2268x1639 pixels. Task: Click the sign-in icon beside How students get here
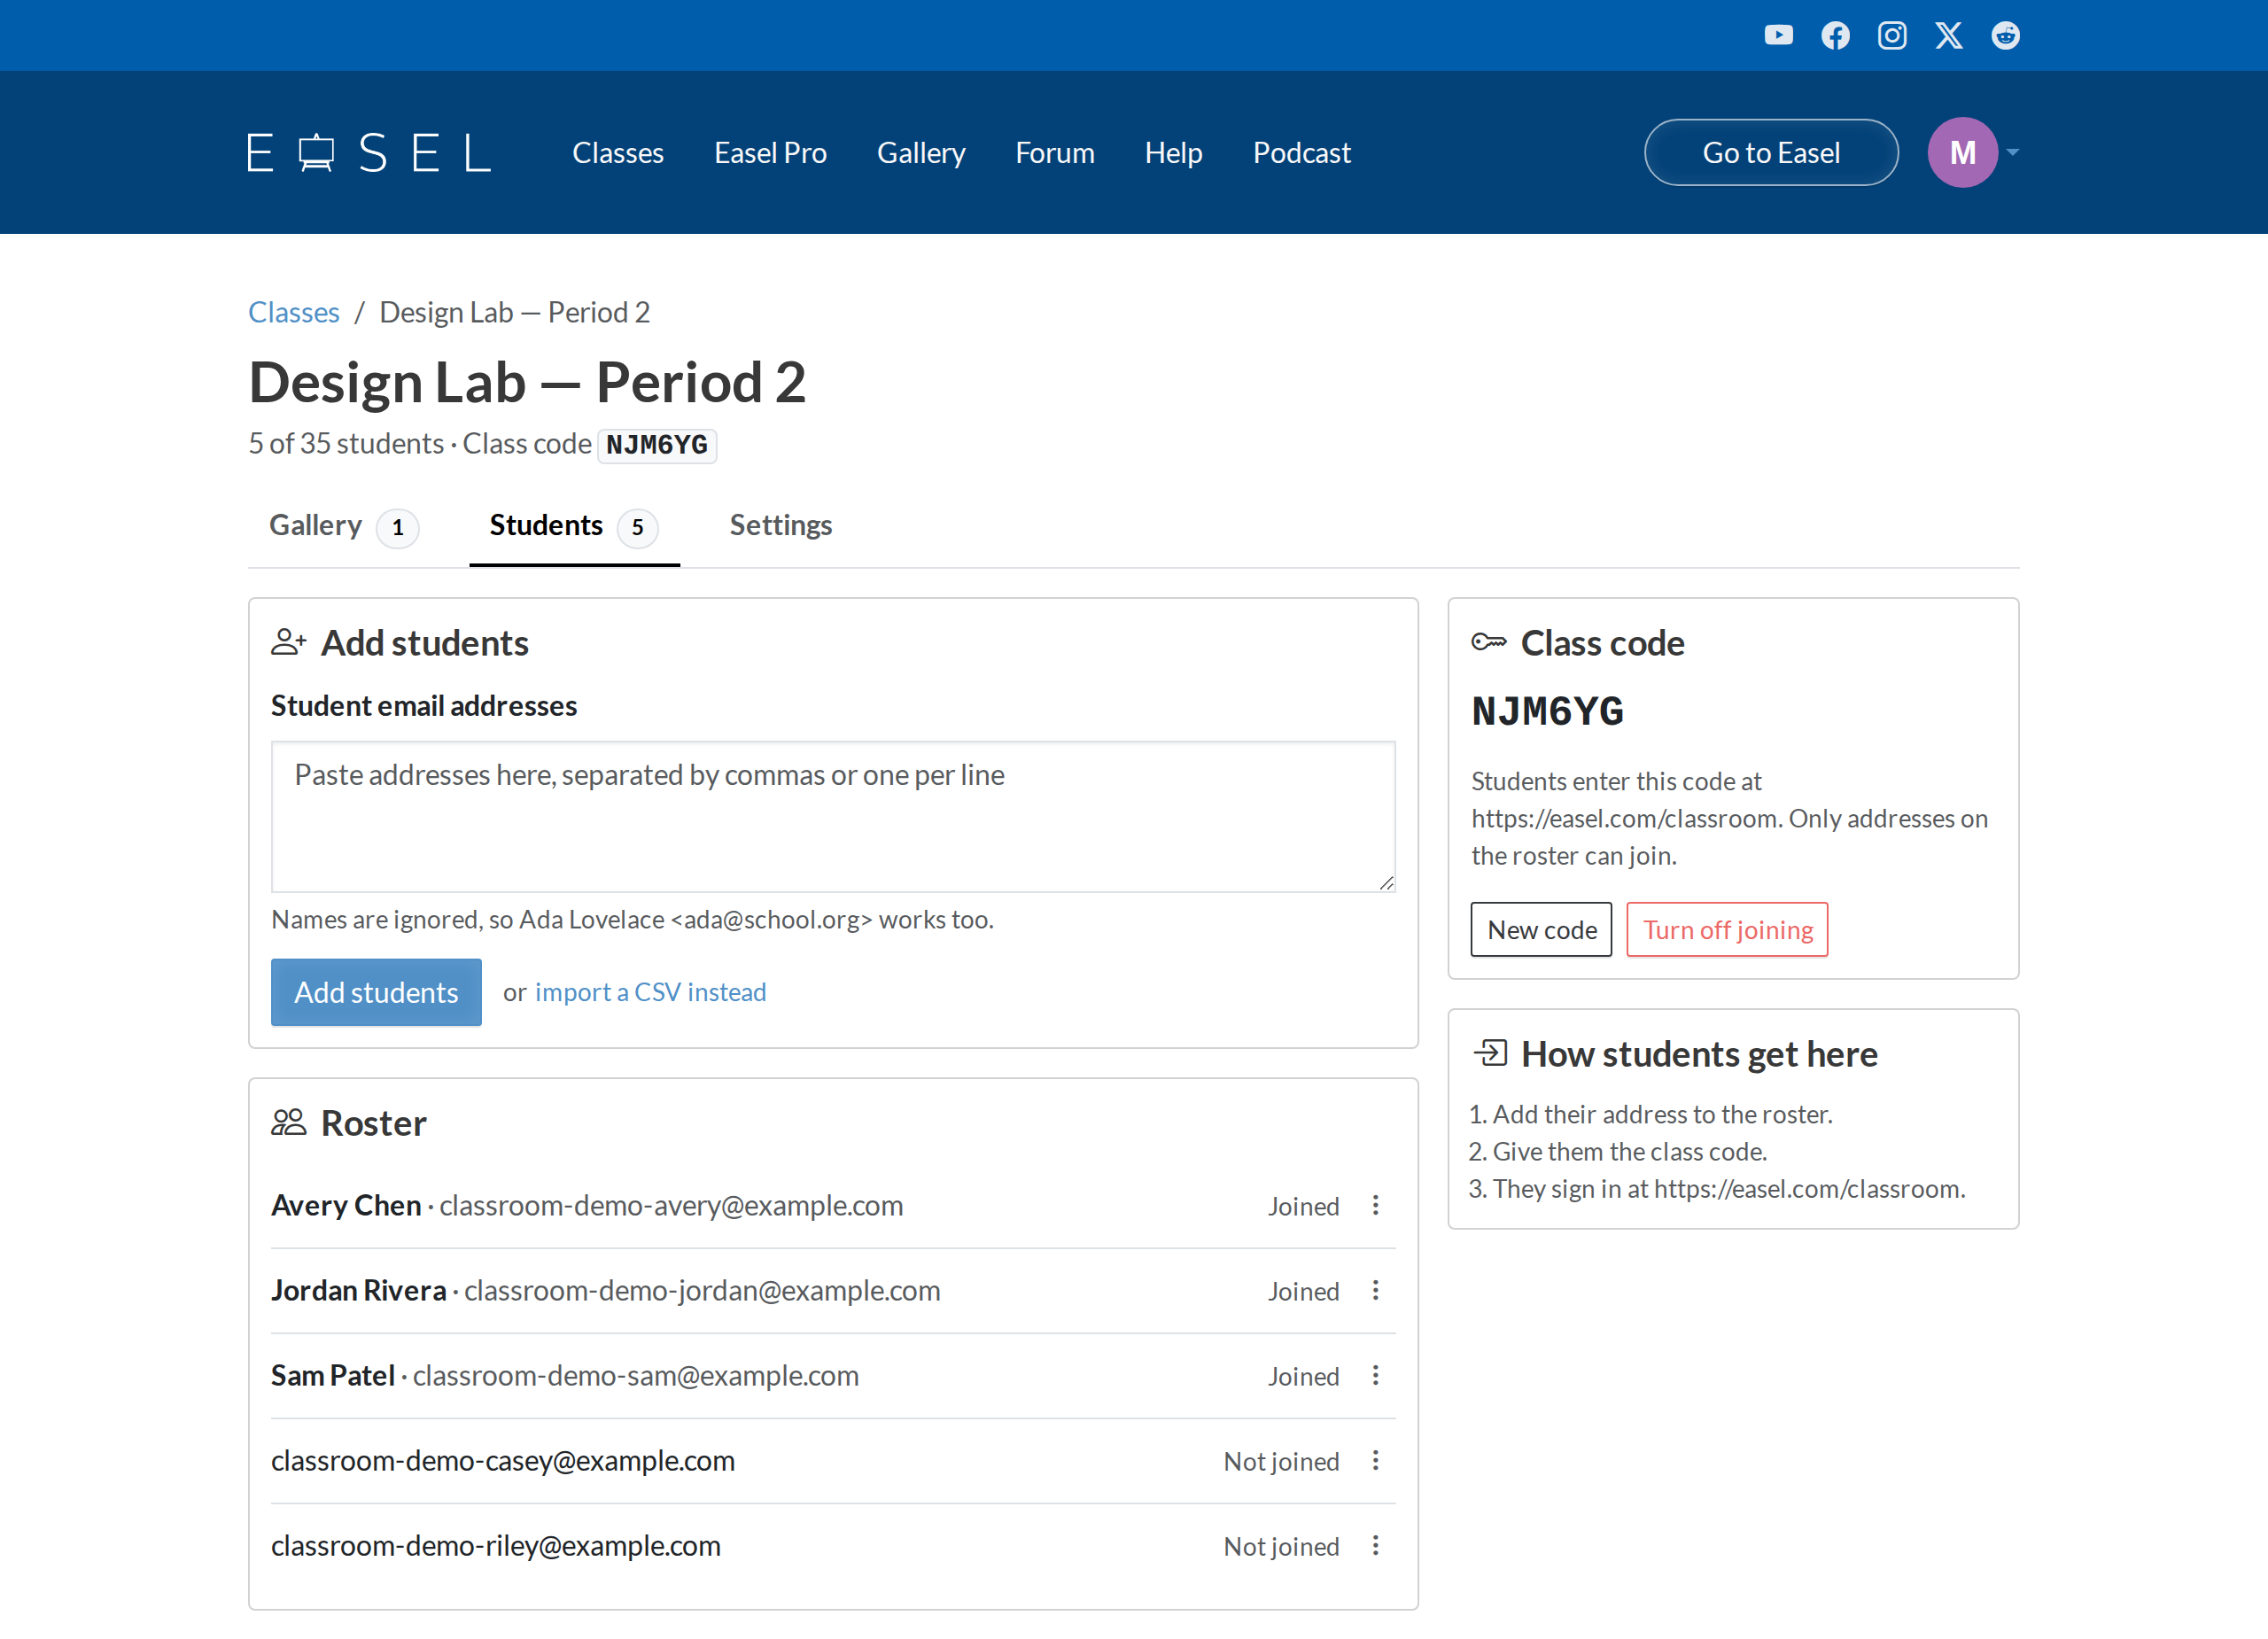1490,1053
